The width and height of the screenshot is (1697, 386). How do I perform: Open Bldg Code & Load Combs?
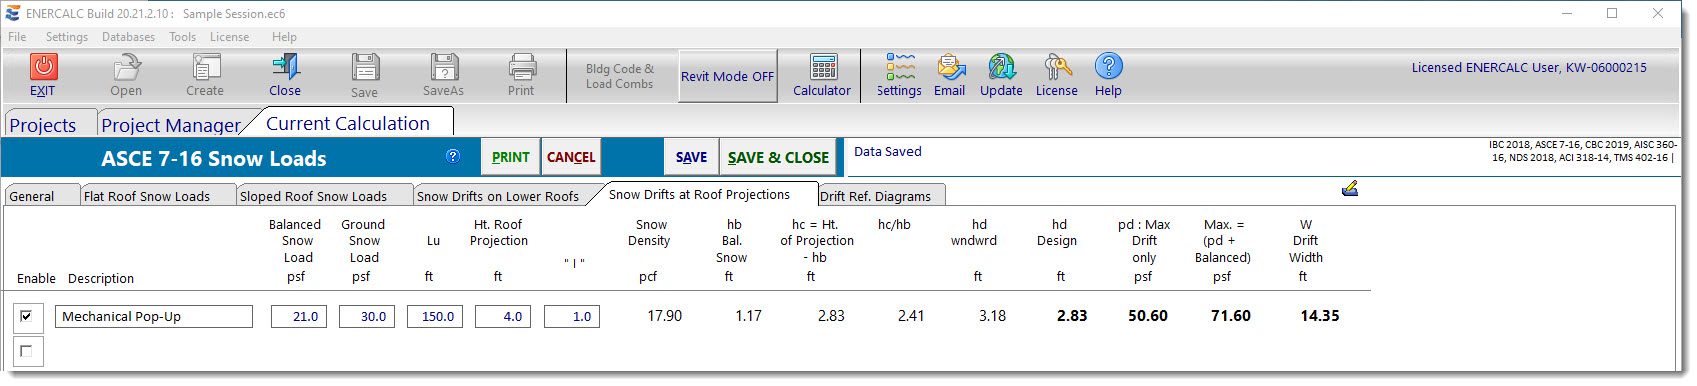[620, 76]
